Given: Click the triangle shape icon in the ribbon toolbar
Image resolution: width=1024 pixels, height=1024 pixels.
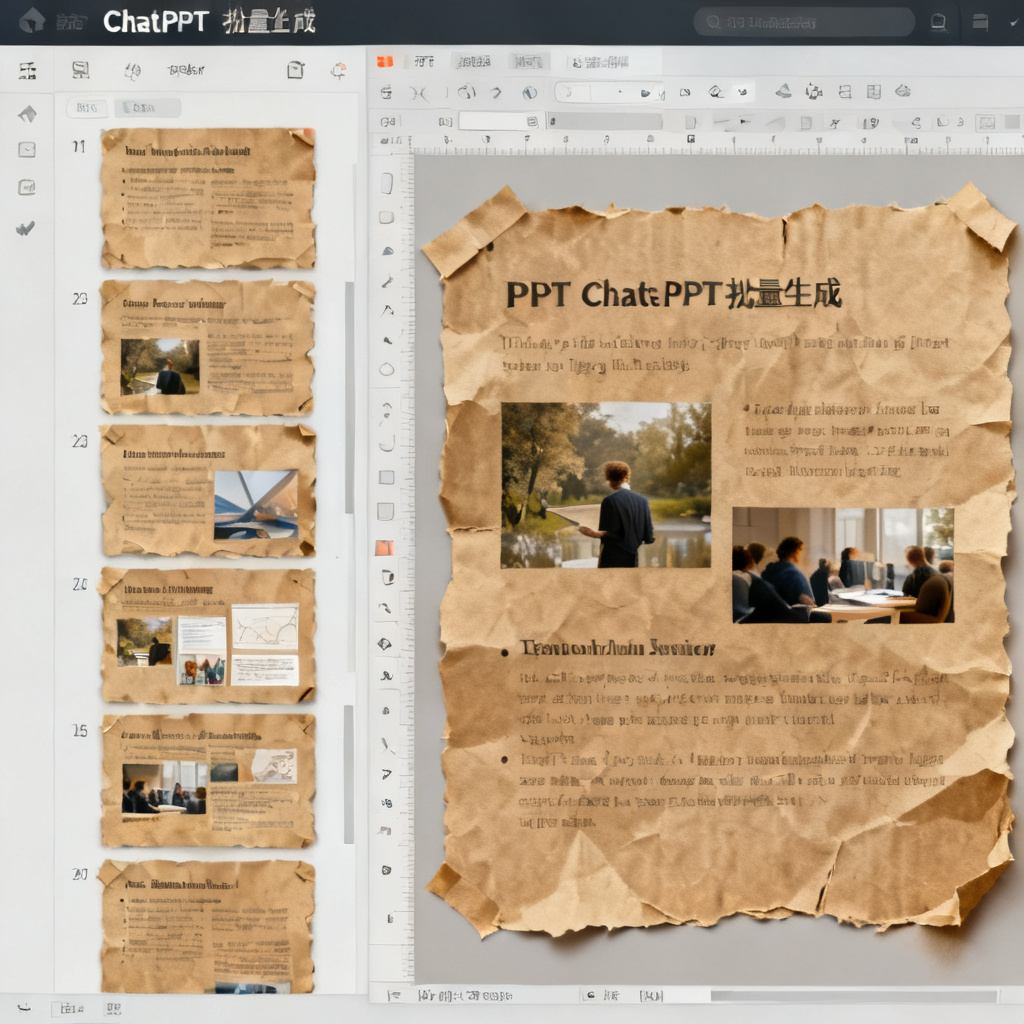Looking at the screenshot, I should (x=784, y=91).
